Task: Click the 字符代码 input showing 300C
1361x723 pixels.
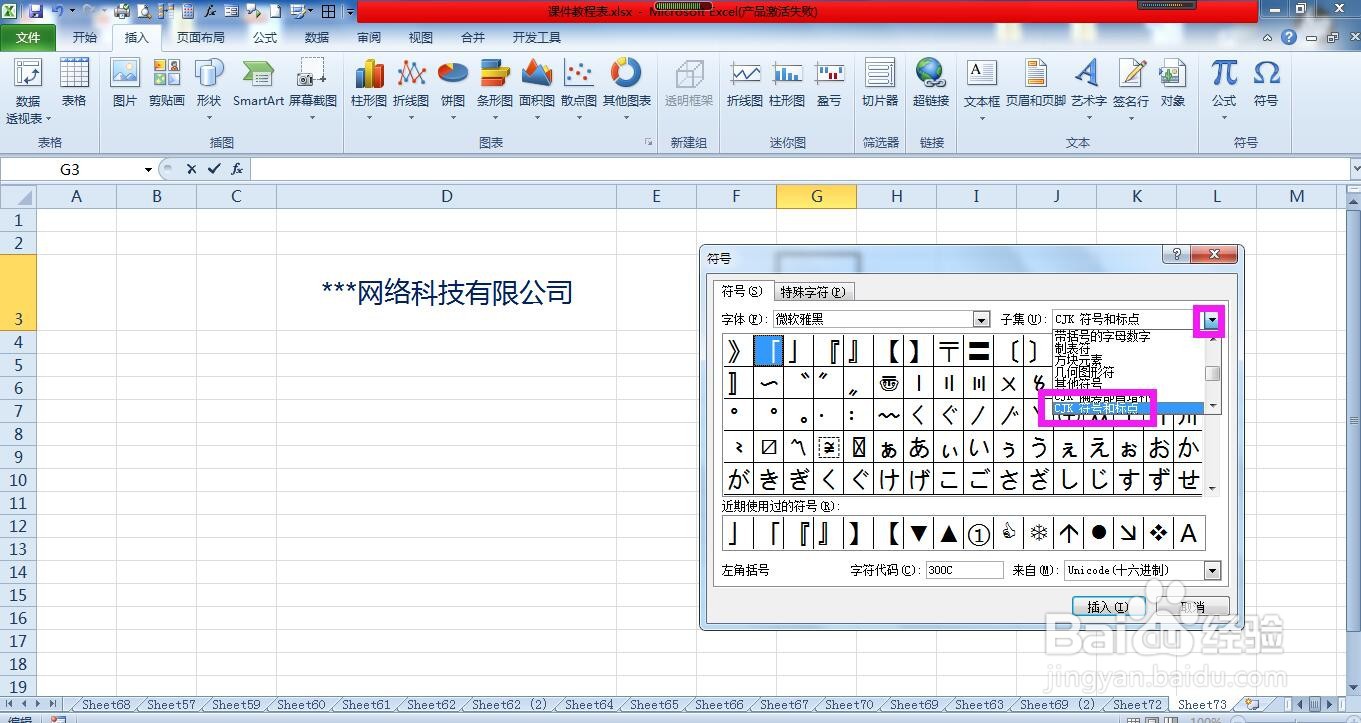Action: click(963, 570)
